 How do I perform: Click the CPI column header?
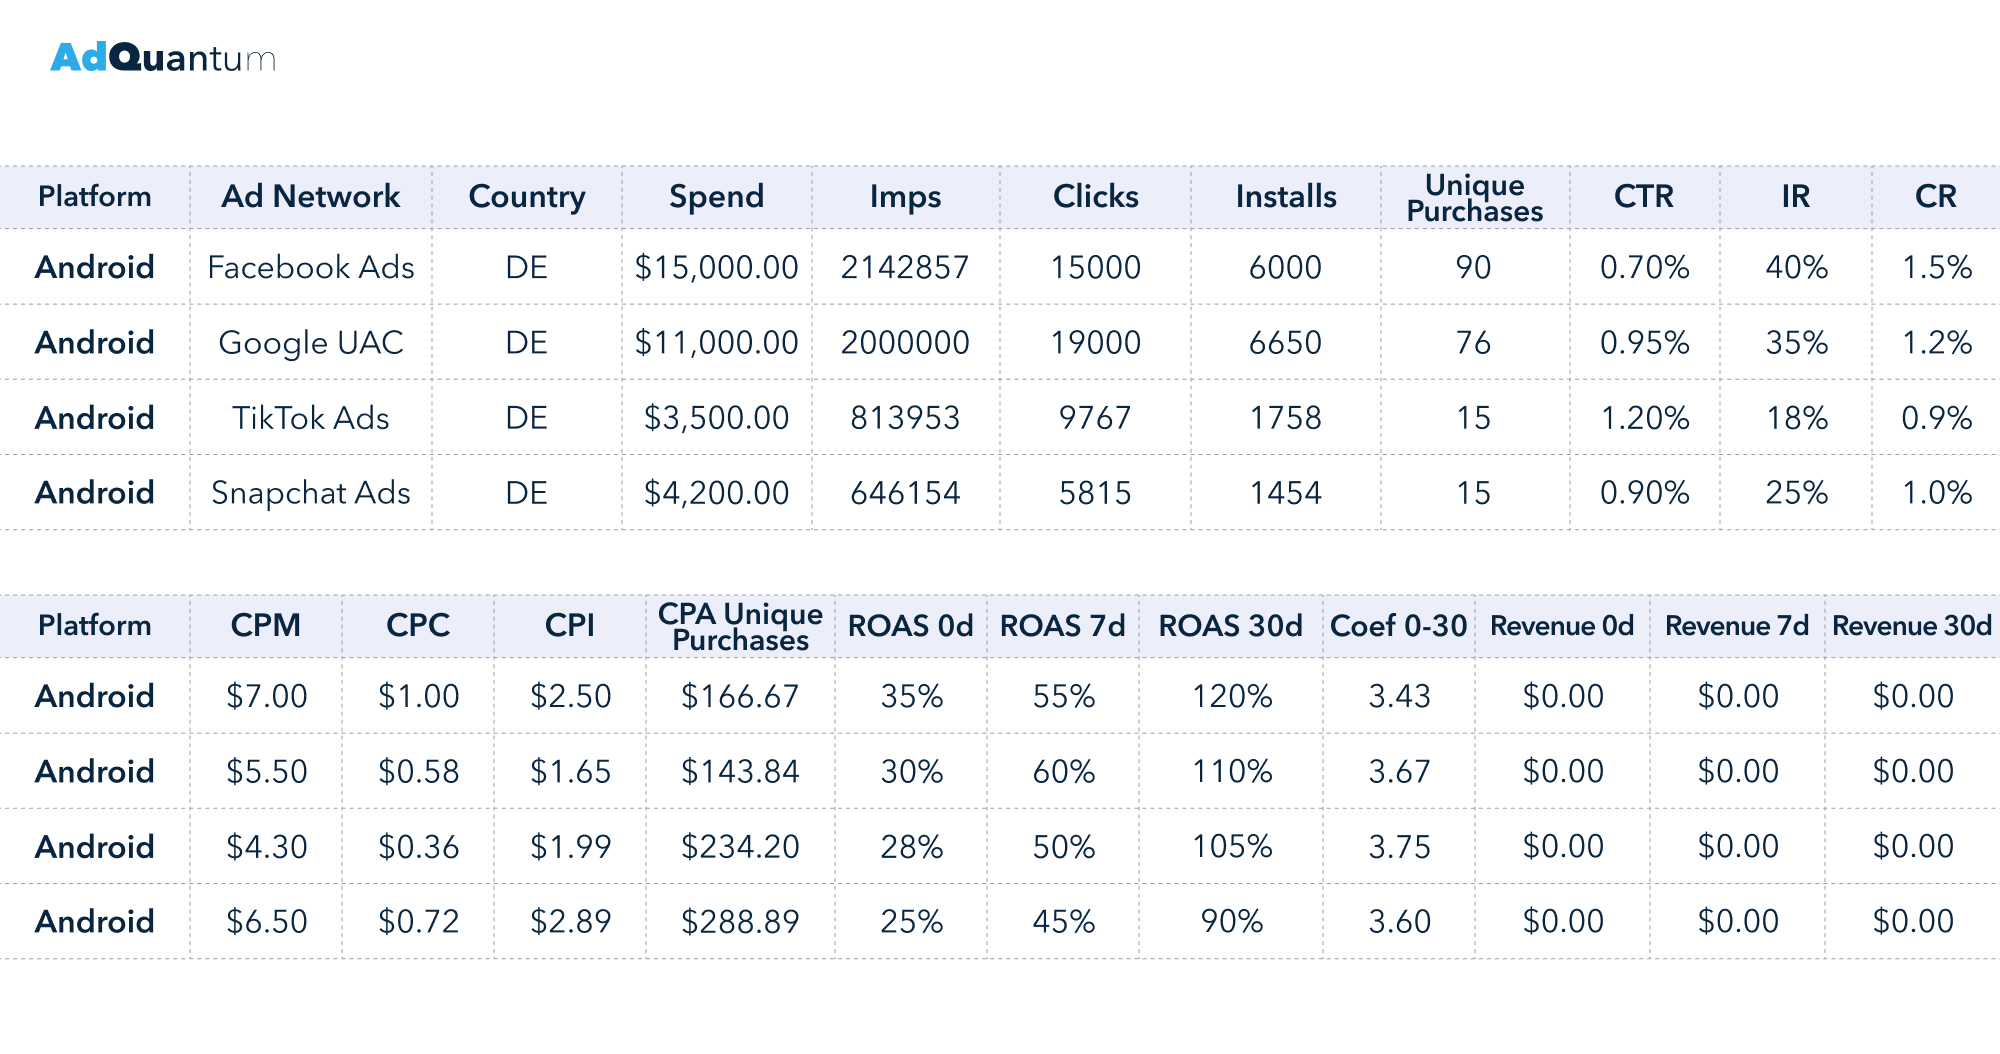(x=570, y=625)
